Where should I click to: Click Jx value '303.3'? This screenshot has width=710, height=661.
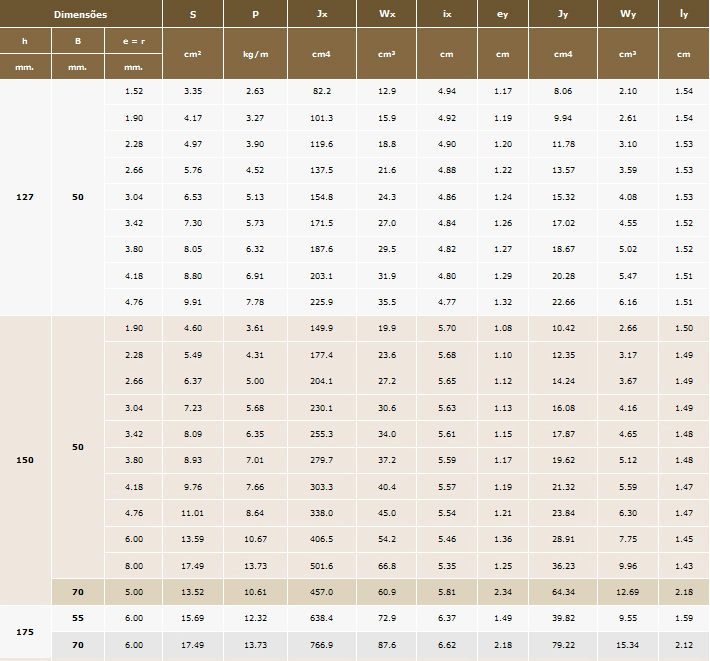tap(322, 487)
